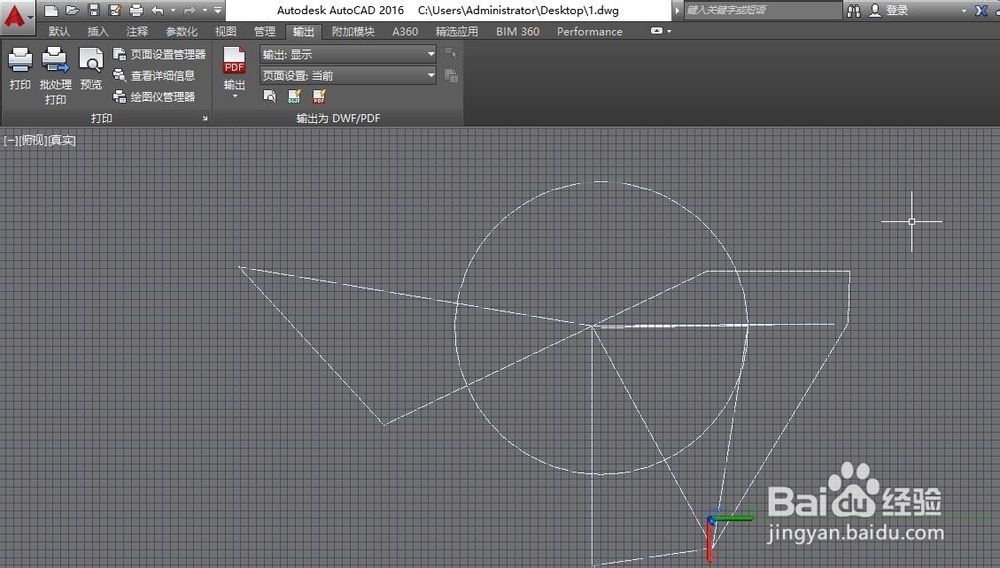The image size is (1000, 568).
Task: Expand the Customize Quick Access Toolbar menu
Action: pyautogui.click(x=217, y=10)
